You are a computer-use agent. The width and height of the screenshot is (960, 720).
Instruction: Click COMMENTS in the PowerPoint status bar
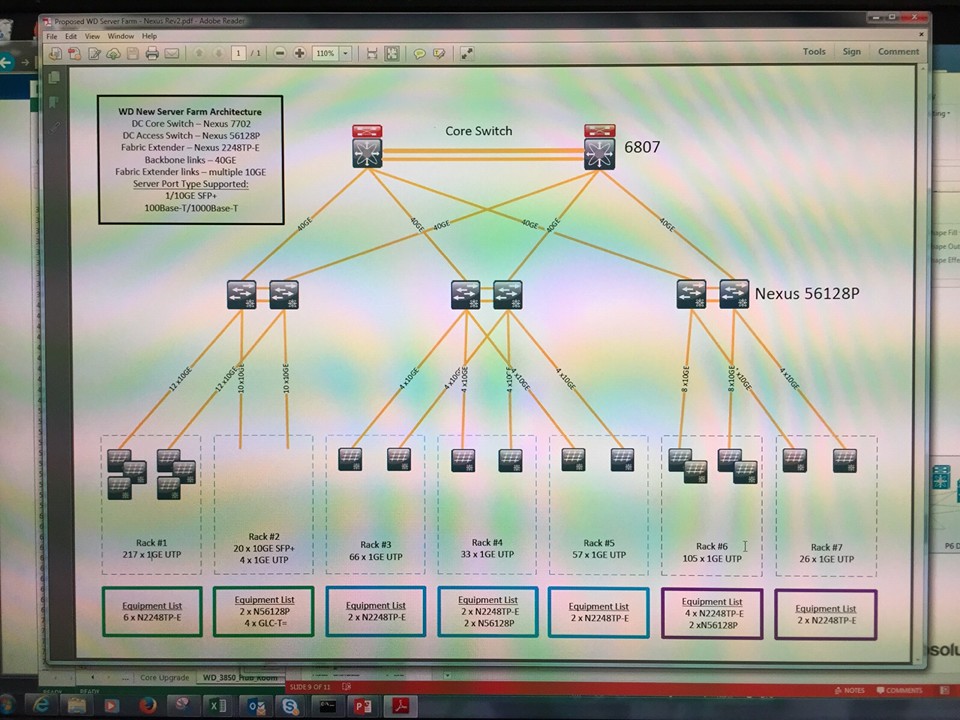tap(899, 690)
